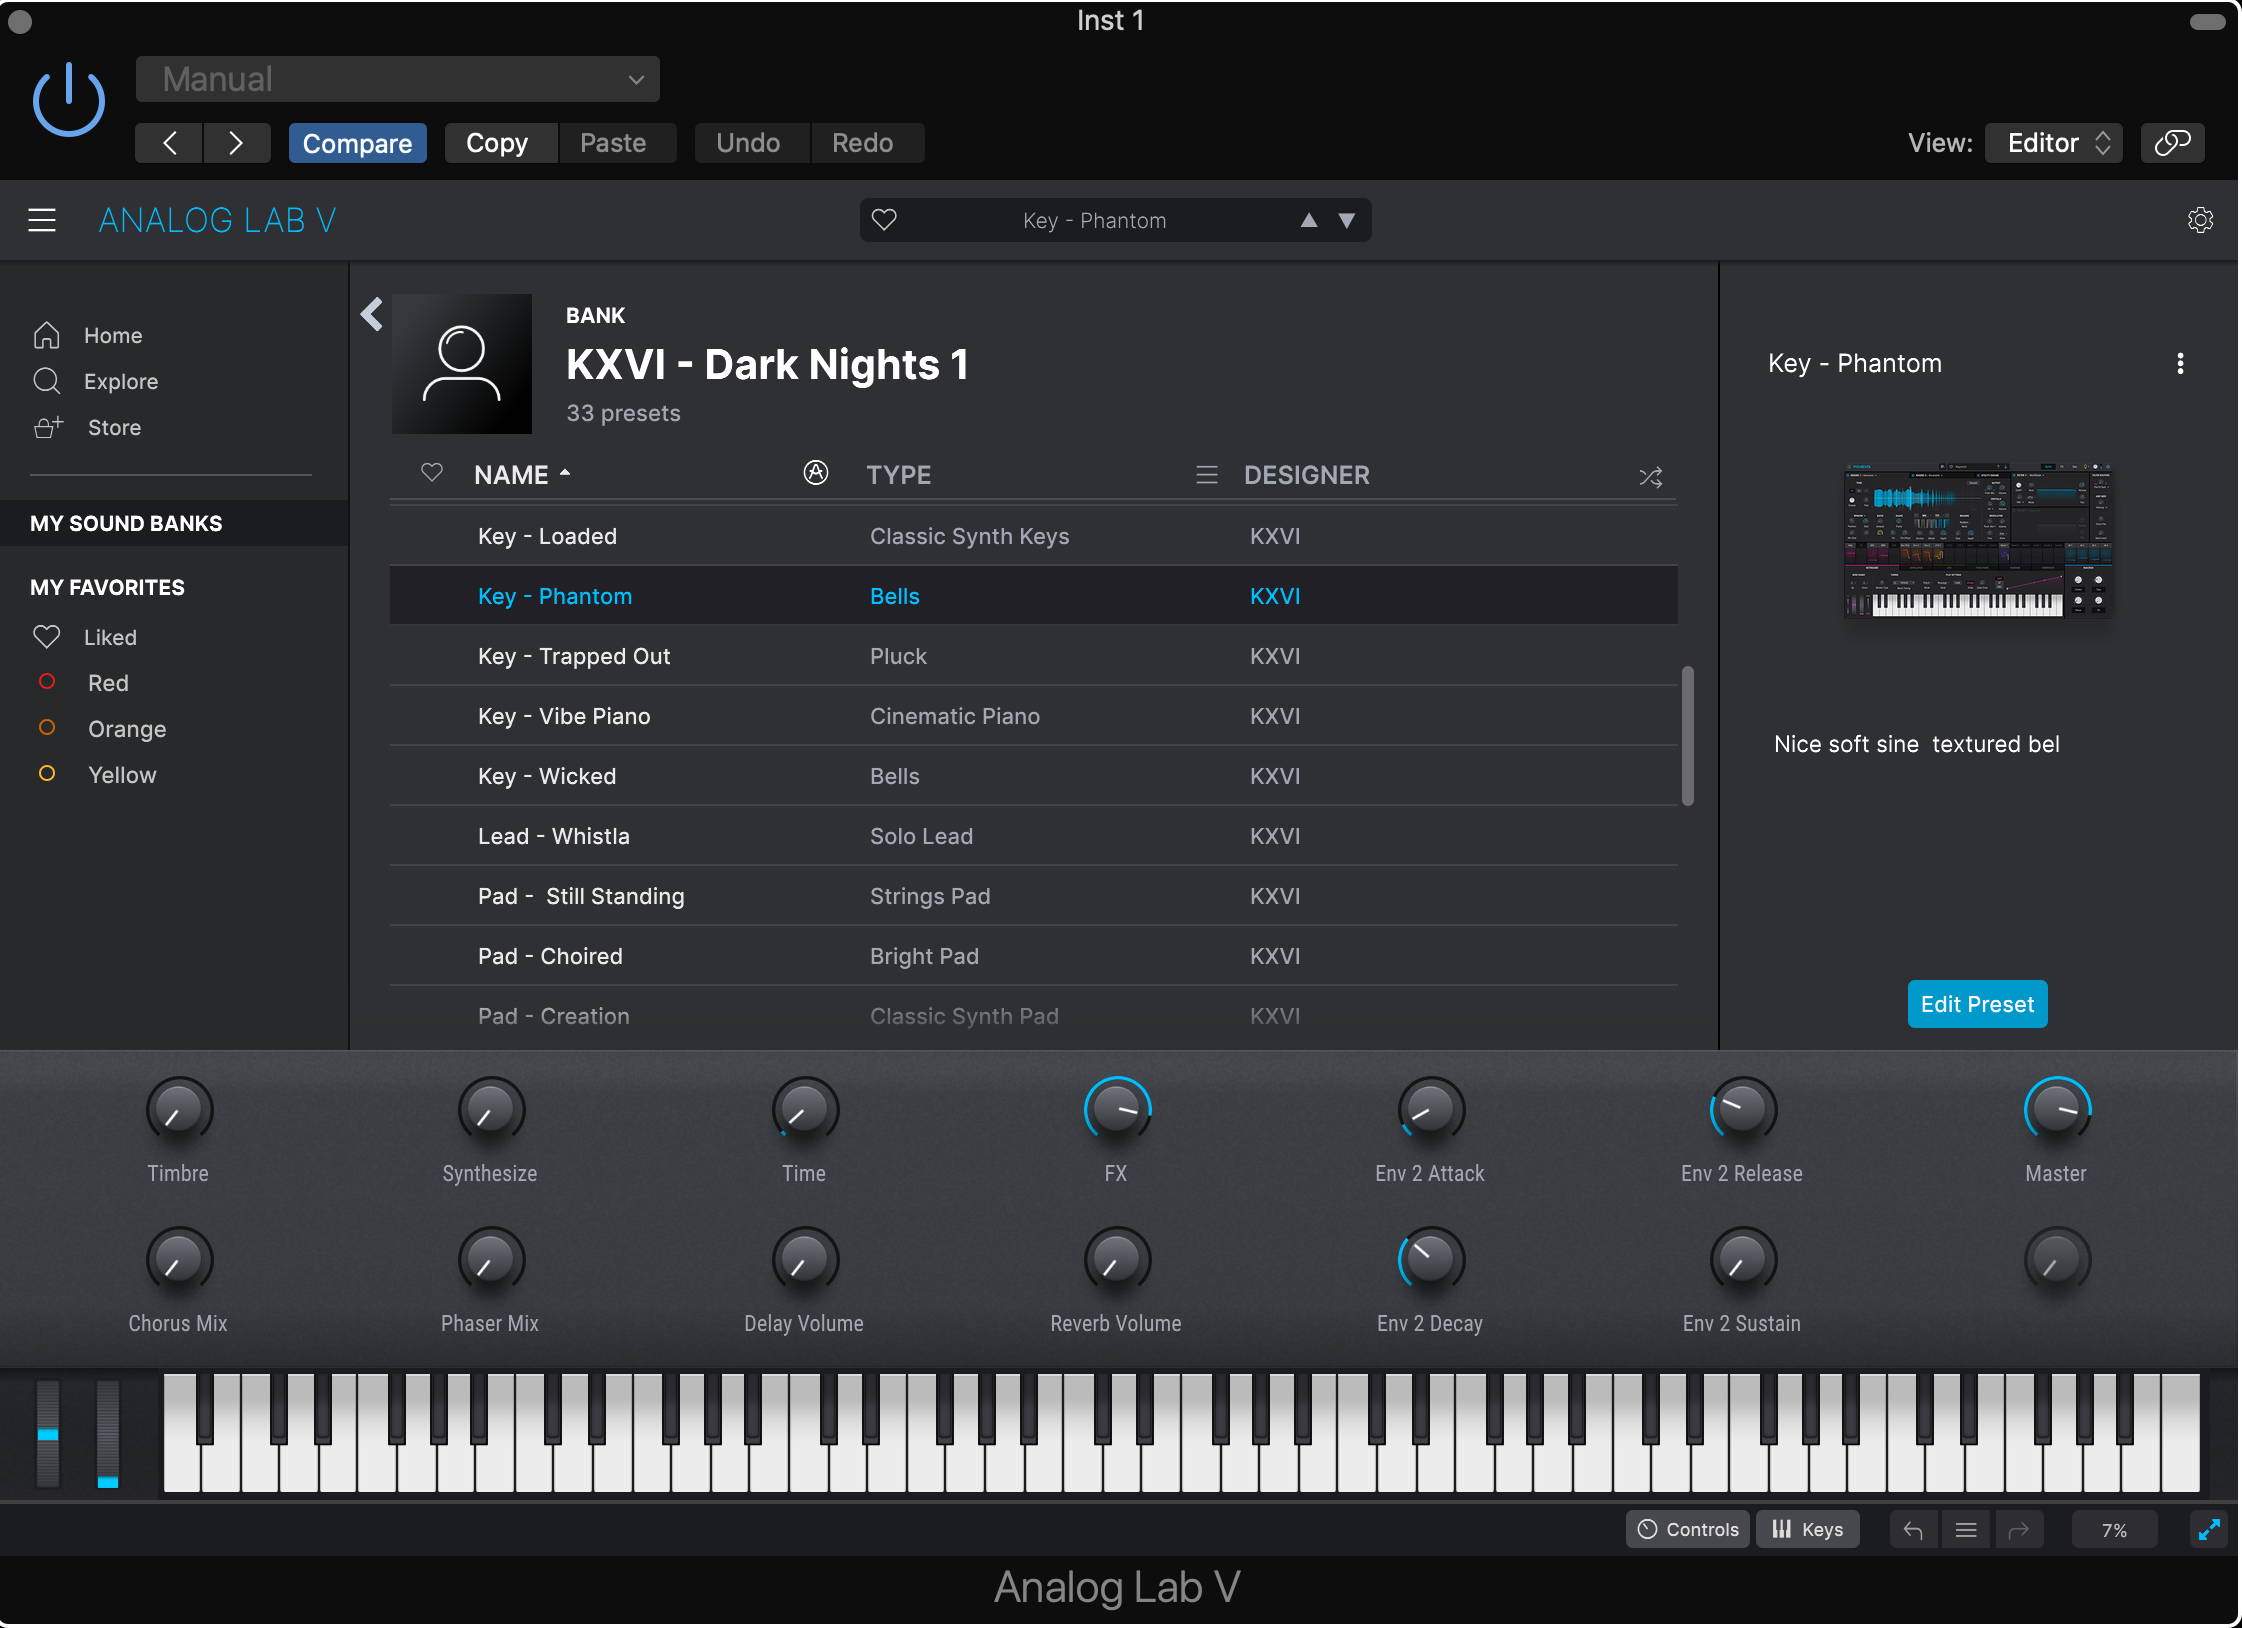
Task: Toggle the Keys panel button
Action: [1807, 1529]
